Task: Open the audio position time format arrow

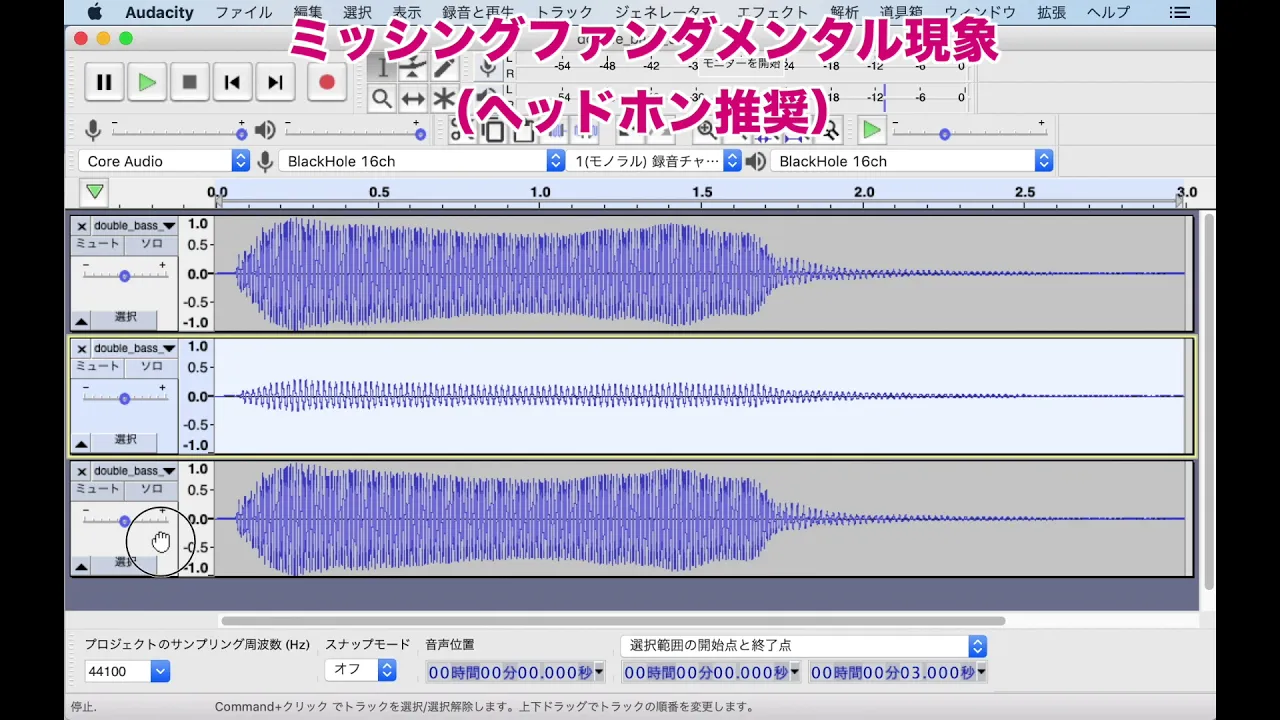Action: point(599,672)
